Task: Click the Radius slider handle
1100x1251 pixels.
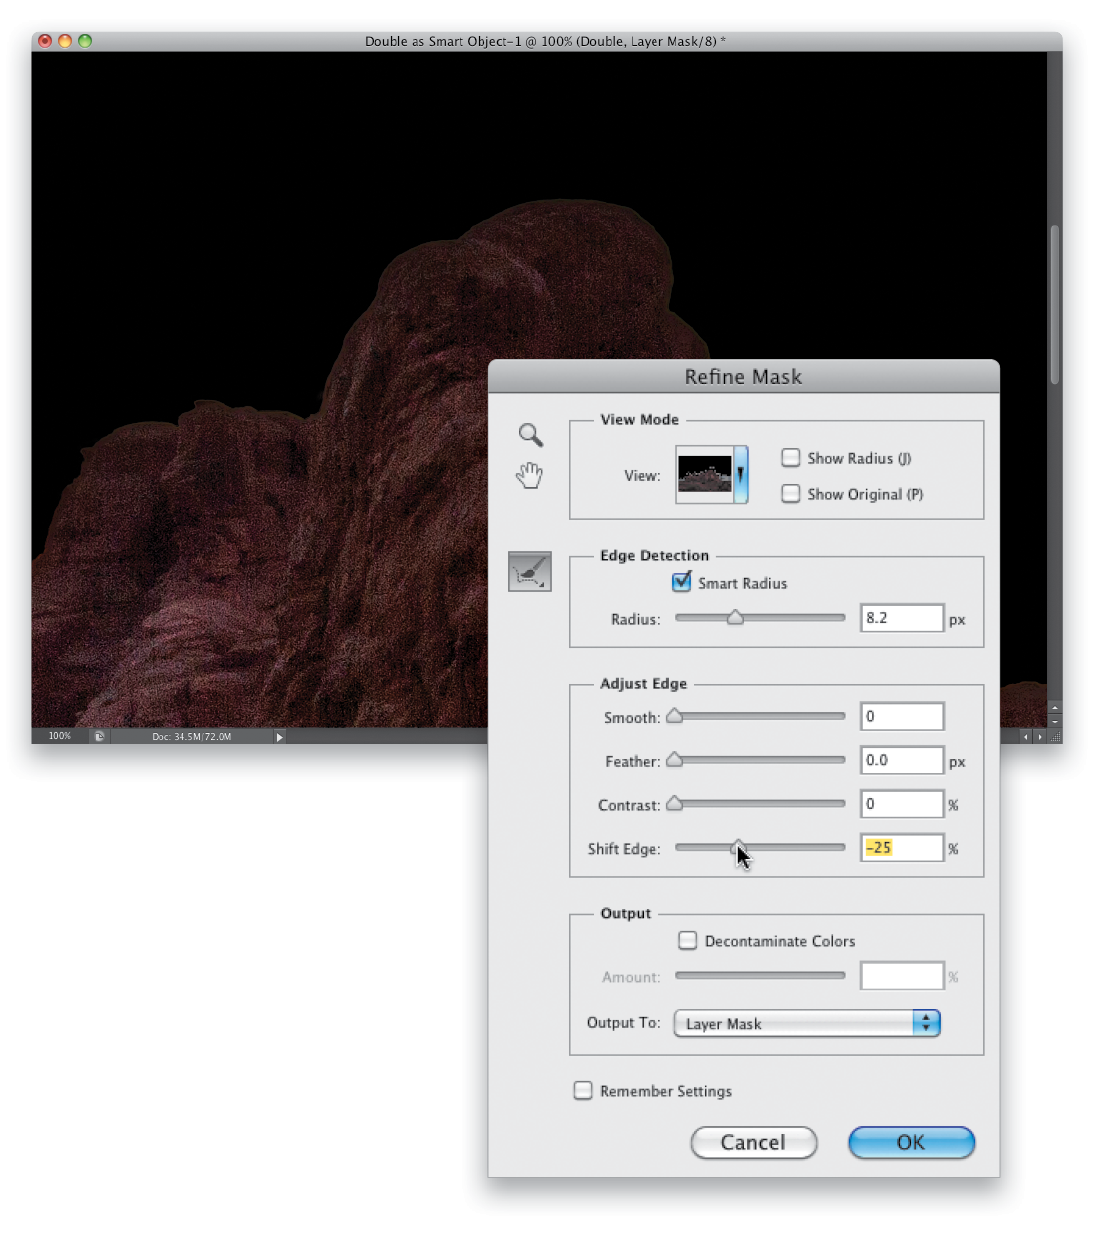Action: pyautogui.click(x=735, y=617)
